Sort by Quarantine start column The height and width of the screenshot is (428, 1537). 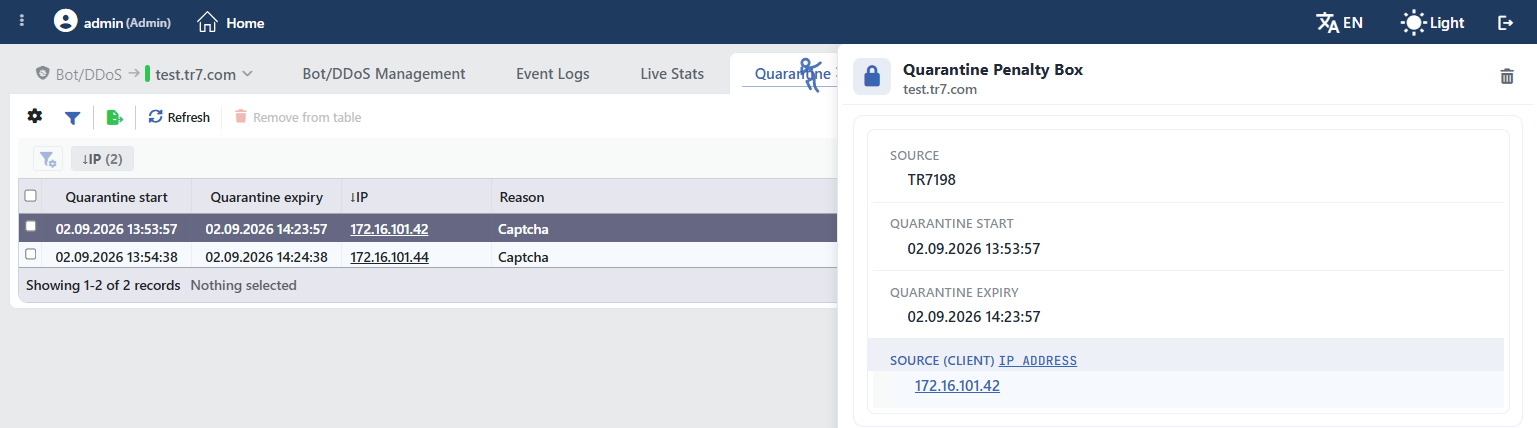pyautogui.click(x=116, y=197)
